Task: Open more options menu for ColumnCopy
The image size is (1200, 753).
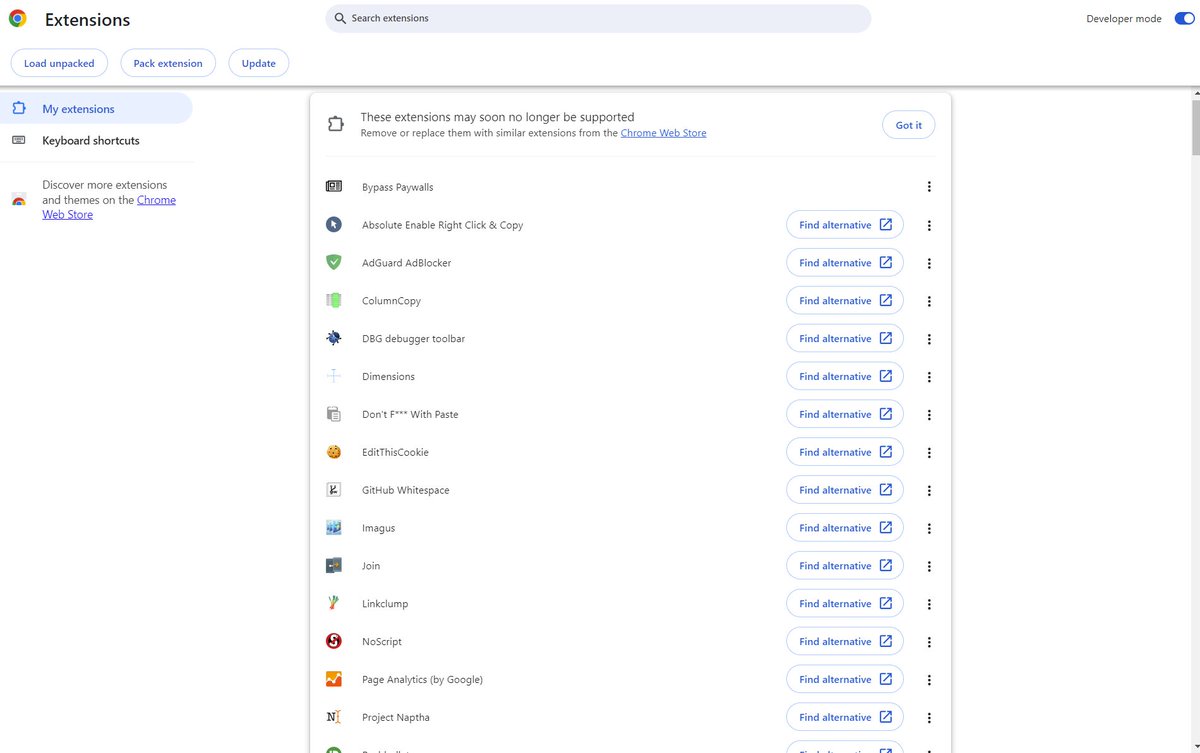Action: pyautogui.click(x=929, y=301)
